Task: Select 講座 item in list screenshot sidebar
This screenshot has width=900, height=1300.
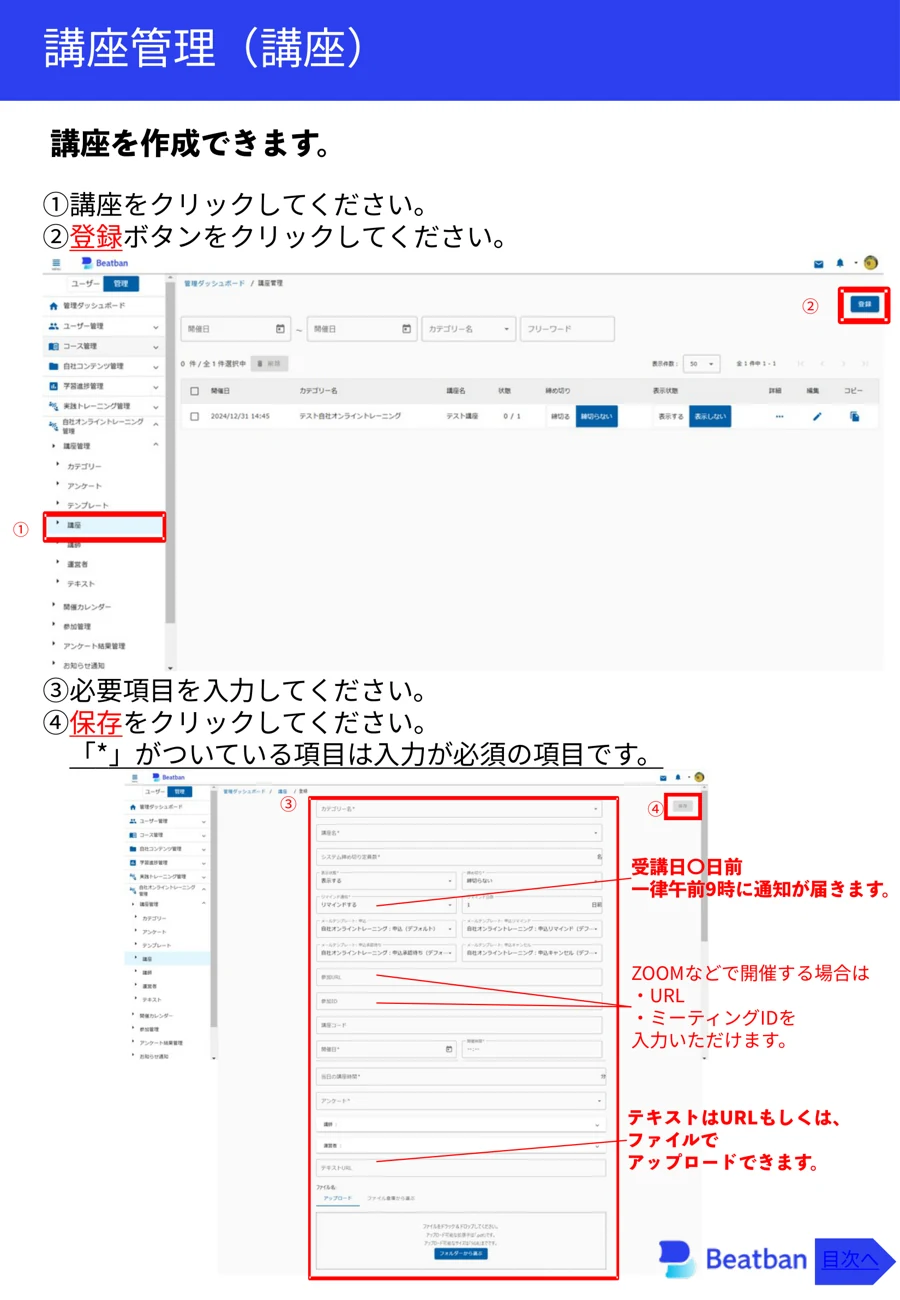Action: pyautogui.click(x=105, y=525)
